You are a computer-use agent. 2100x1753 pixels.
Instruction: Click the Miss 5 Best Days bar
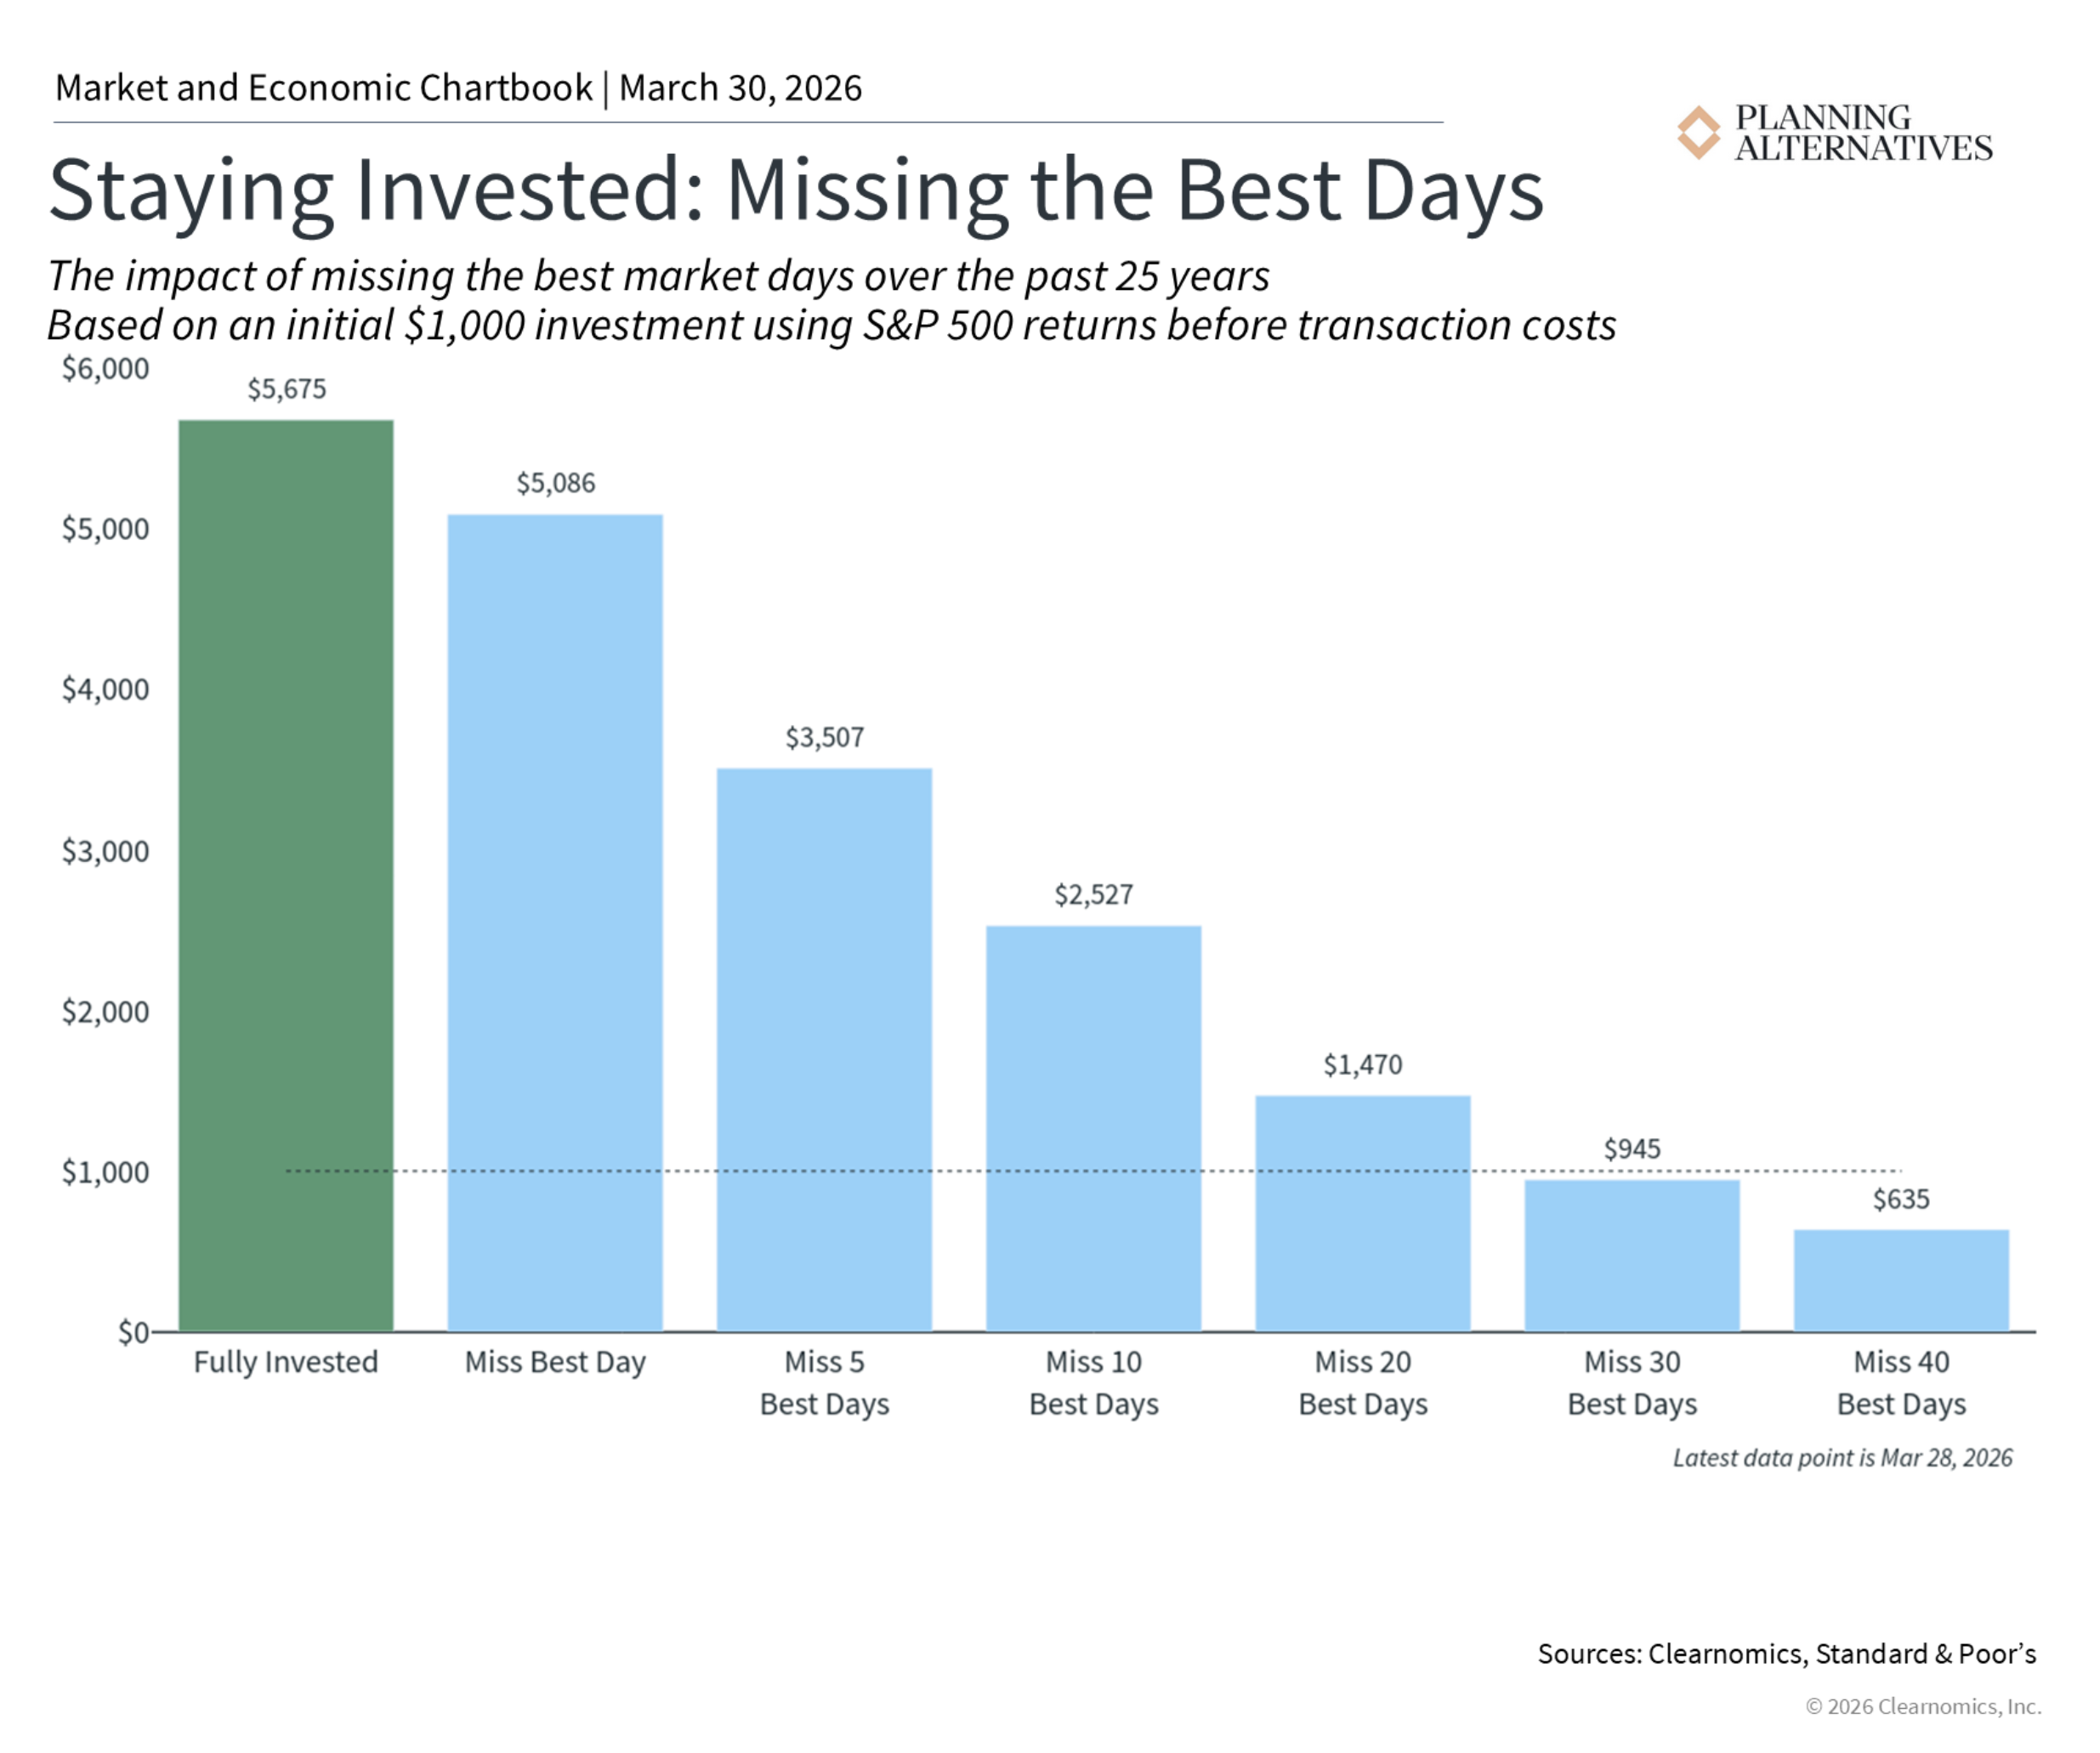(824, 1049)
